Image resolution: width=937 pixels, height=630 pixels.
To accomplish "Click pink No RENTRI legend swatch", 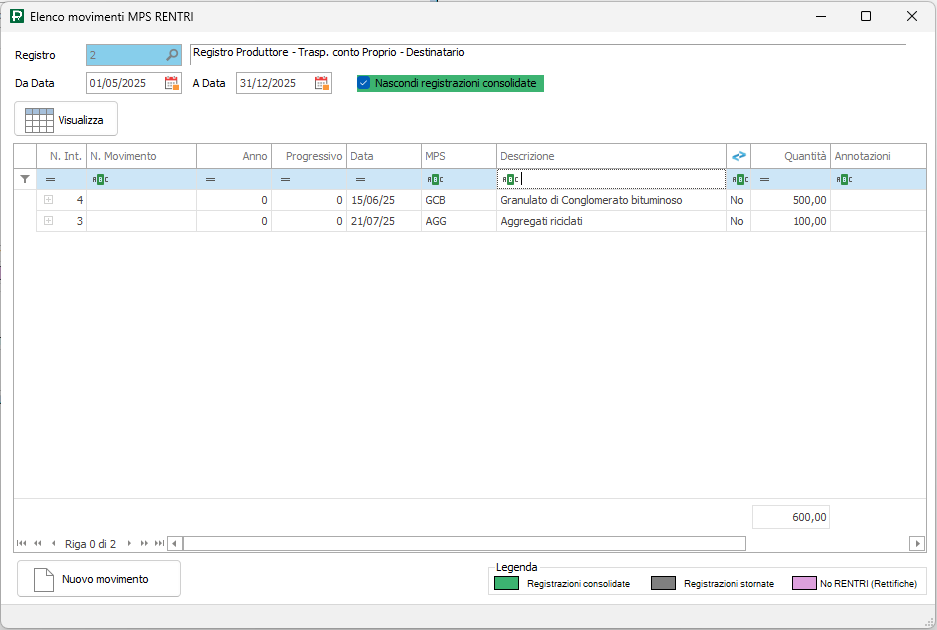I will (804, 583).
